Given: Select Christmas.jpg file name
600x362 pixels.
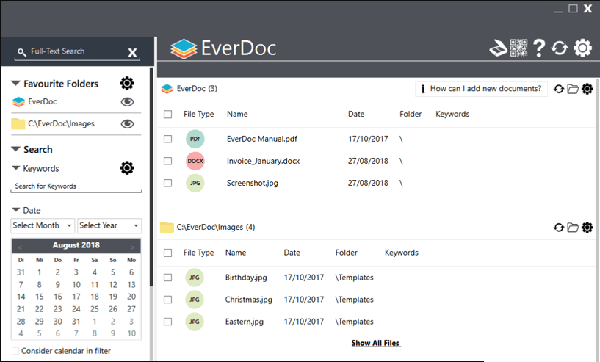Looking at the screenshot, I should [x=248, y=300].
